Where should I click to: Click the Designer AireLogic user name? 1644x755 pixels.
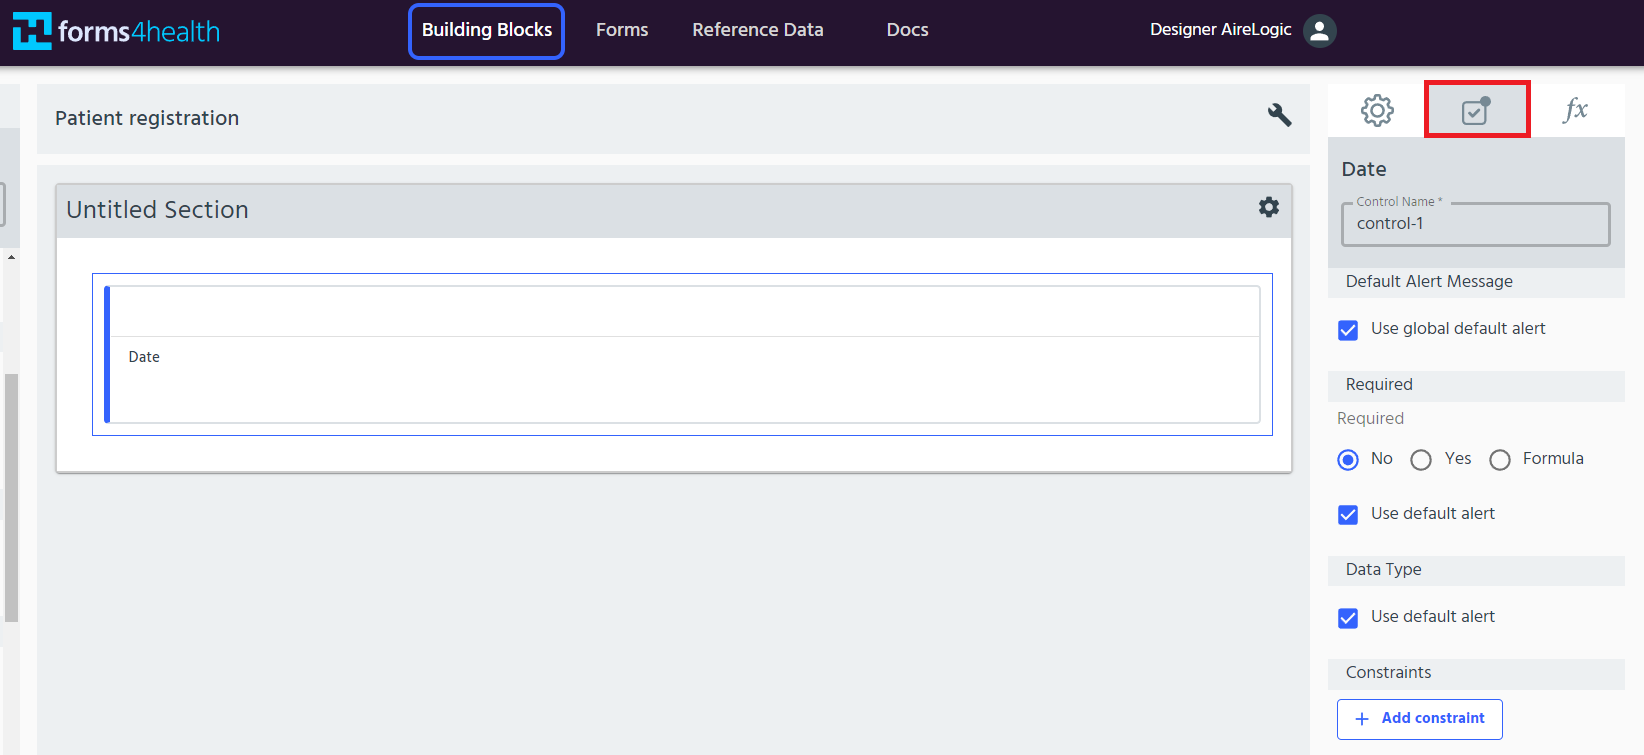click(1220, 30)
